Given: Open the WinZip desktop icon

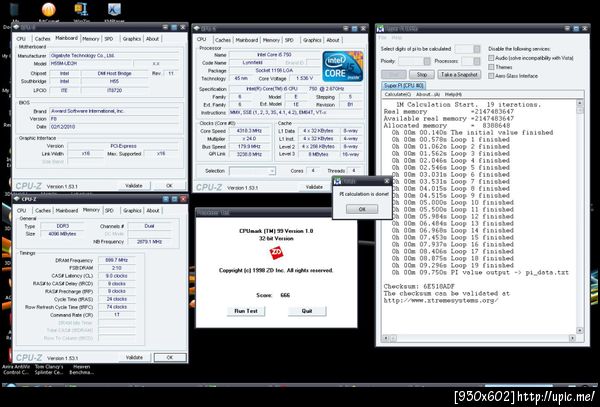Looking at the screenshot, I should click(82, 11).
